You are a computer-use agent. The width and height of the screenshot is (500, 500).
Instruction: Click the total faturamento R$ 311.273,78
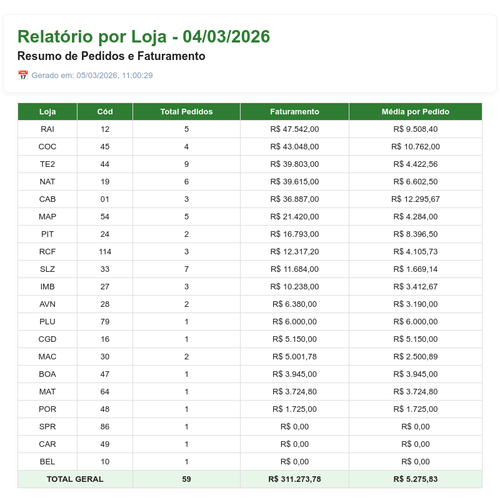(x=295, y=479)
